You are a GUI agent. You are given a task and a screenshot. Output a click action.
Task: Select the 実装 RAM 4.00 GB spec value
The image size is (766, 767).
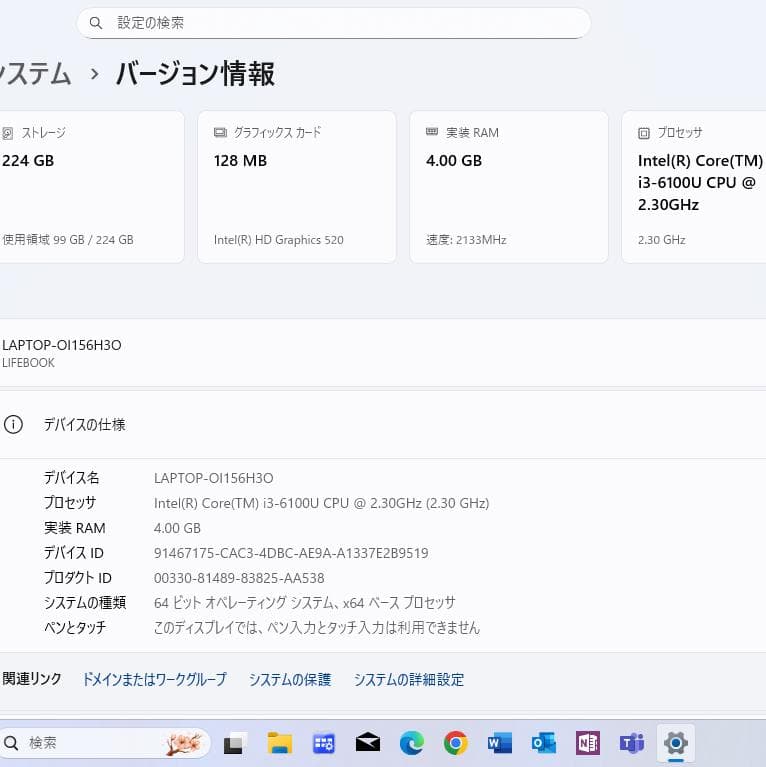[177, 528]
